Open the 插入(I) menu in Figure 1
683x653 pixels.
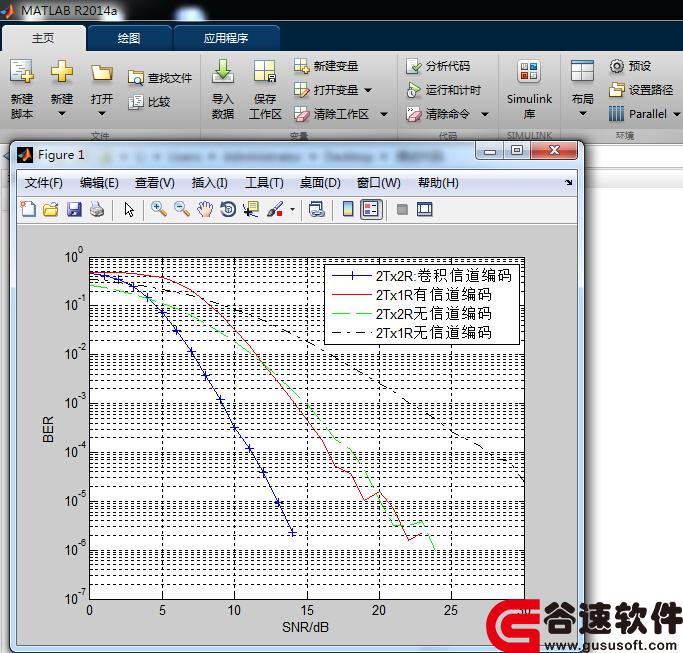pyautogui.click(x=210, y=183)
